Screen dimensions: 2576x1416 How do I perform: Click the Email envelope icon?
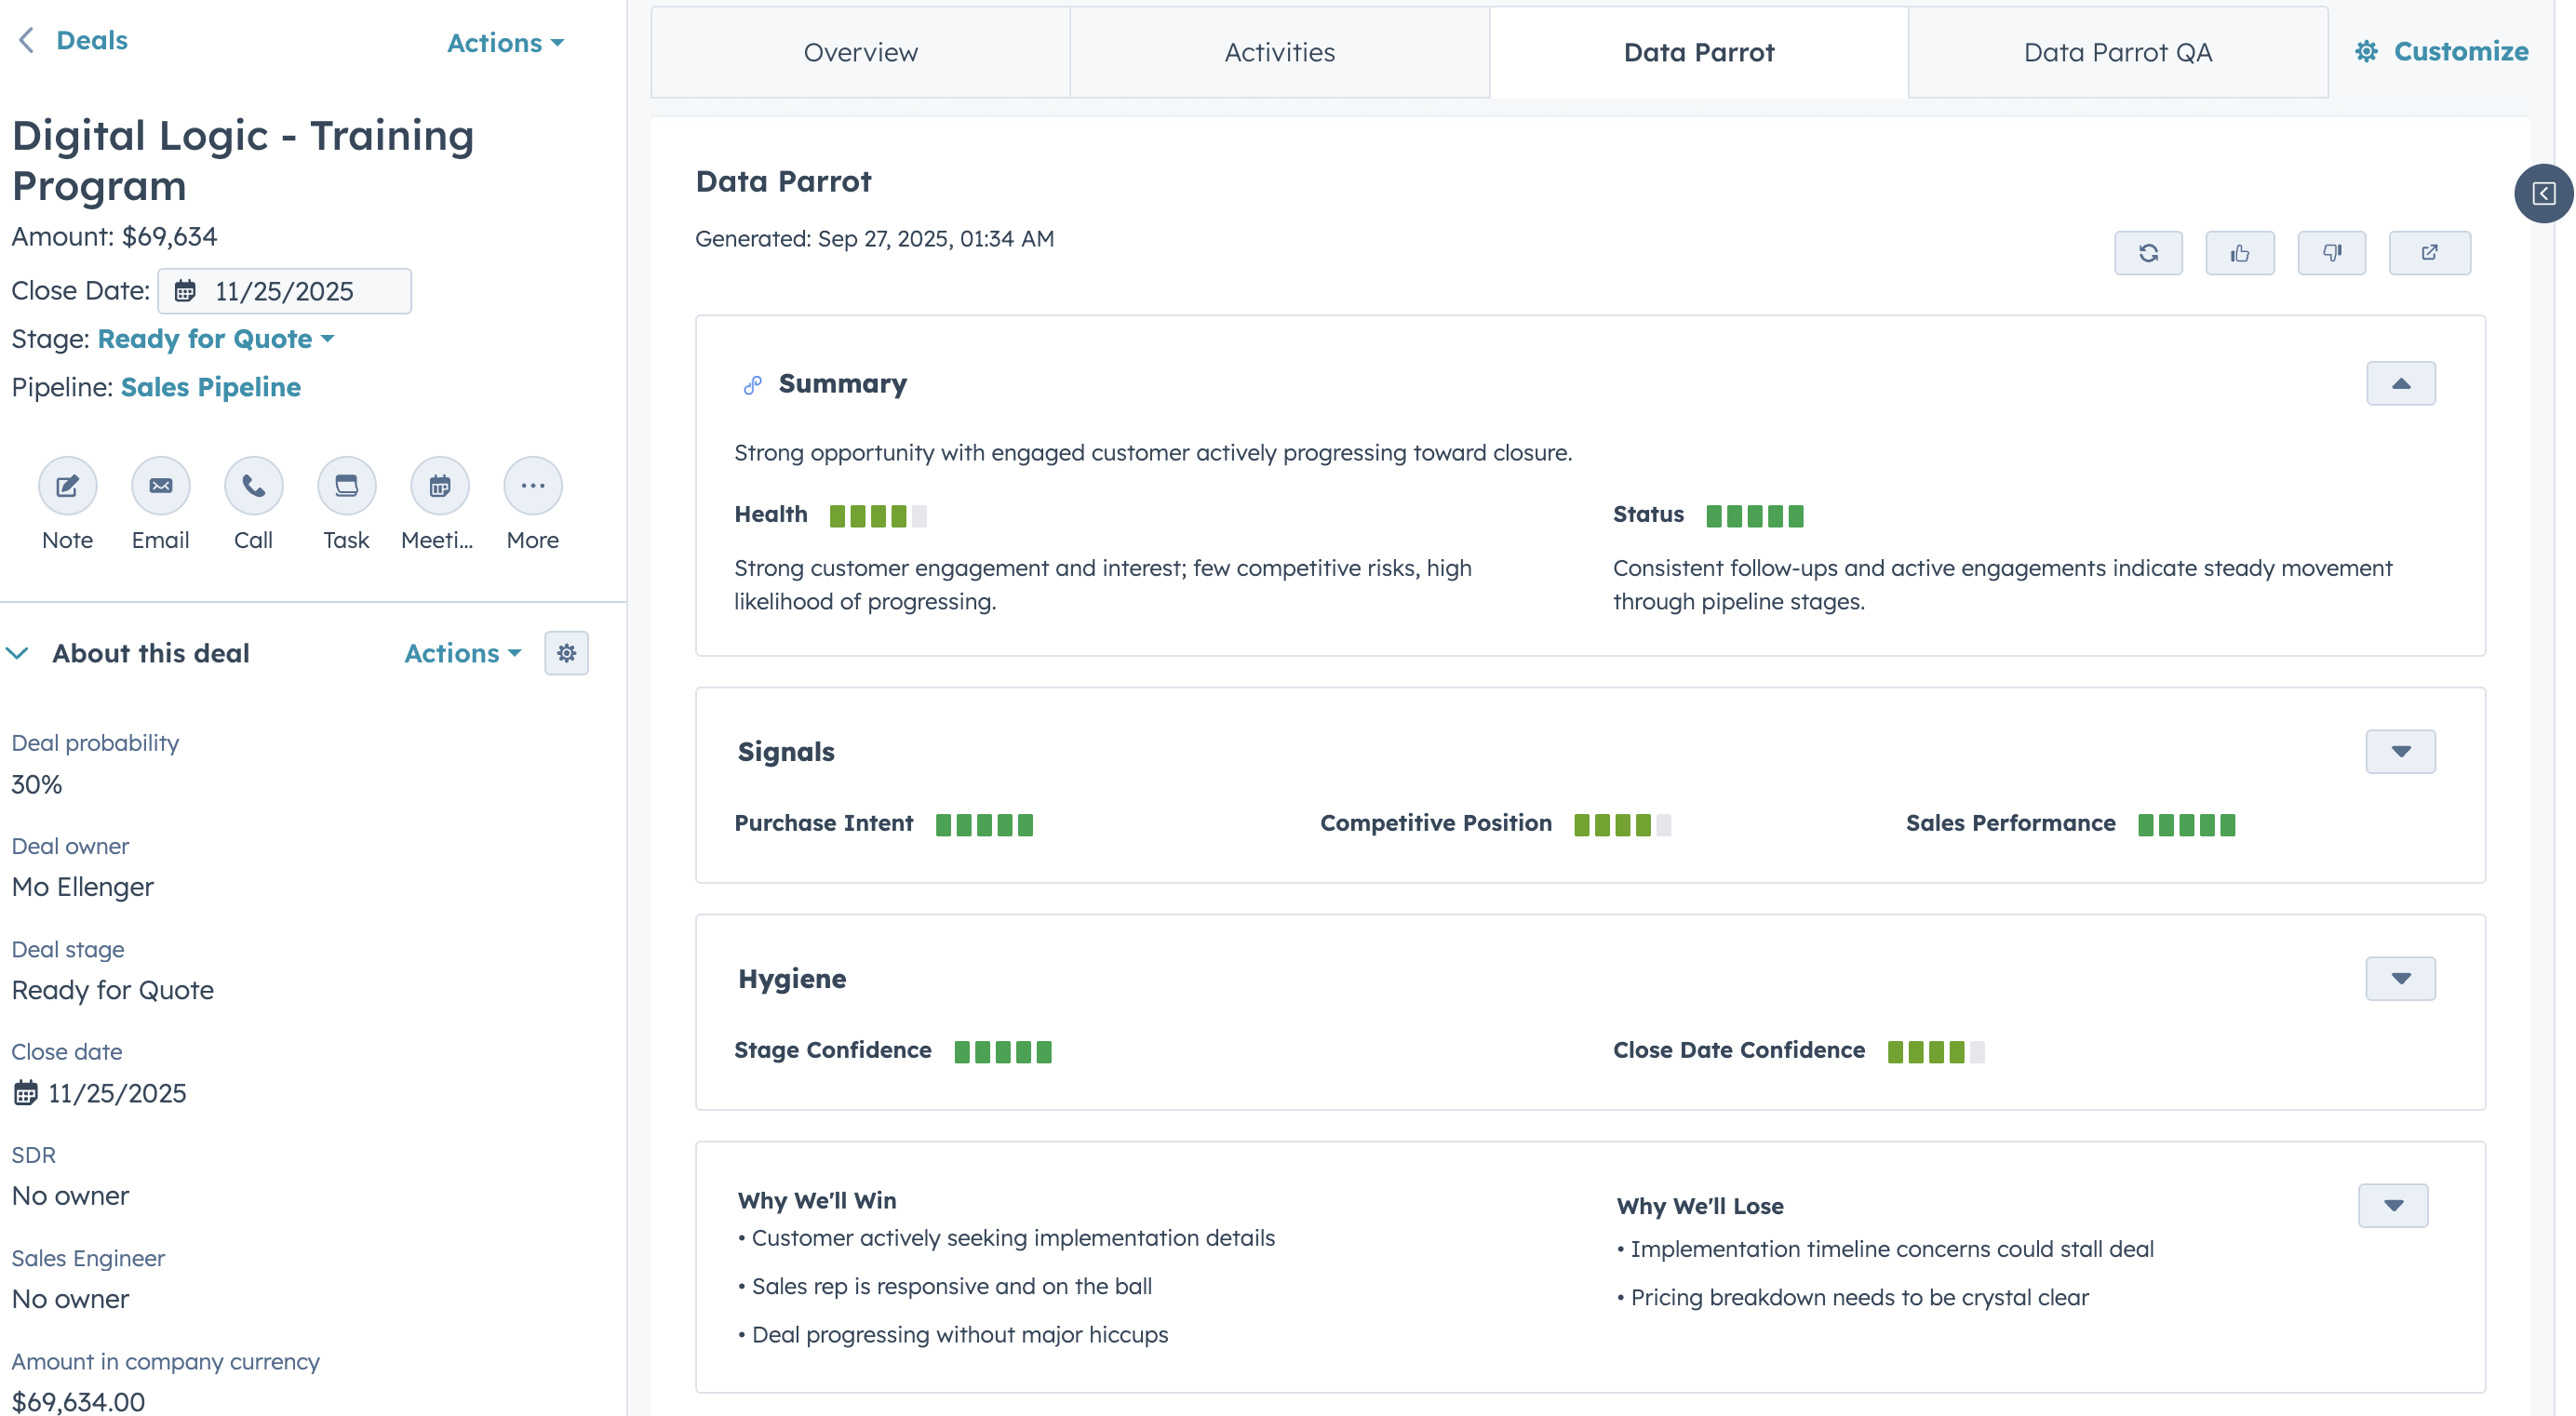click(x=160, y=486)
